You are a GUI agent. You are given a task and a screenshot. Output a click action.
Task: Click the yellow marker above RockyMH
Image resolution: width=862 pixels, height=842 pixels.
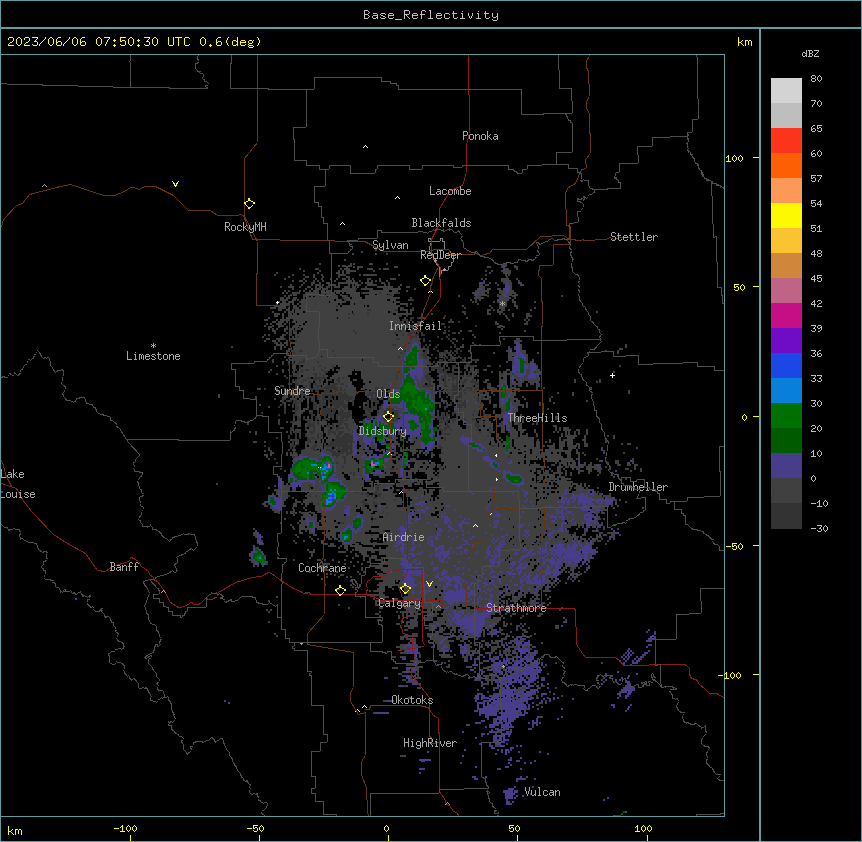[x=250, y=203]
